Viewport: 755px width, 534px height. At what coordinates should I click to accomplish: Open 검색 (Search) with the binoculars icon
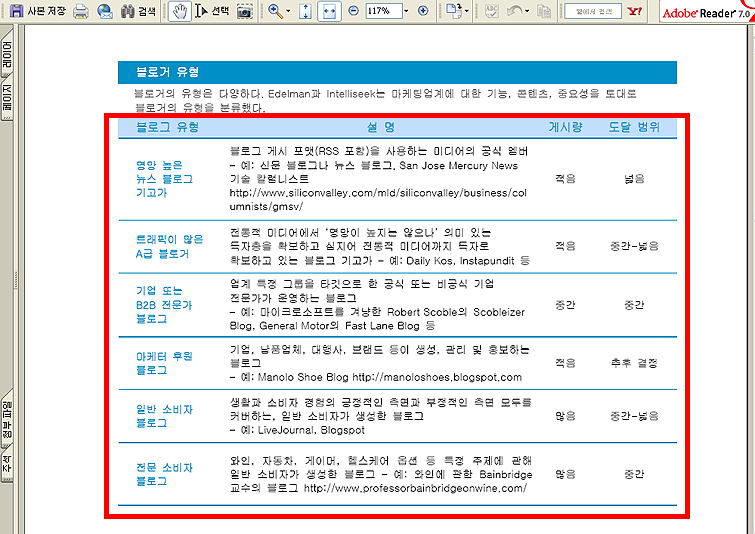click(x=138, y=11)
